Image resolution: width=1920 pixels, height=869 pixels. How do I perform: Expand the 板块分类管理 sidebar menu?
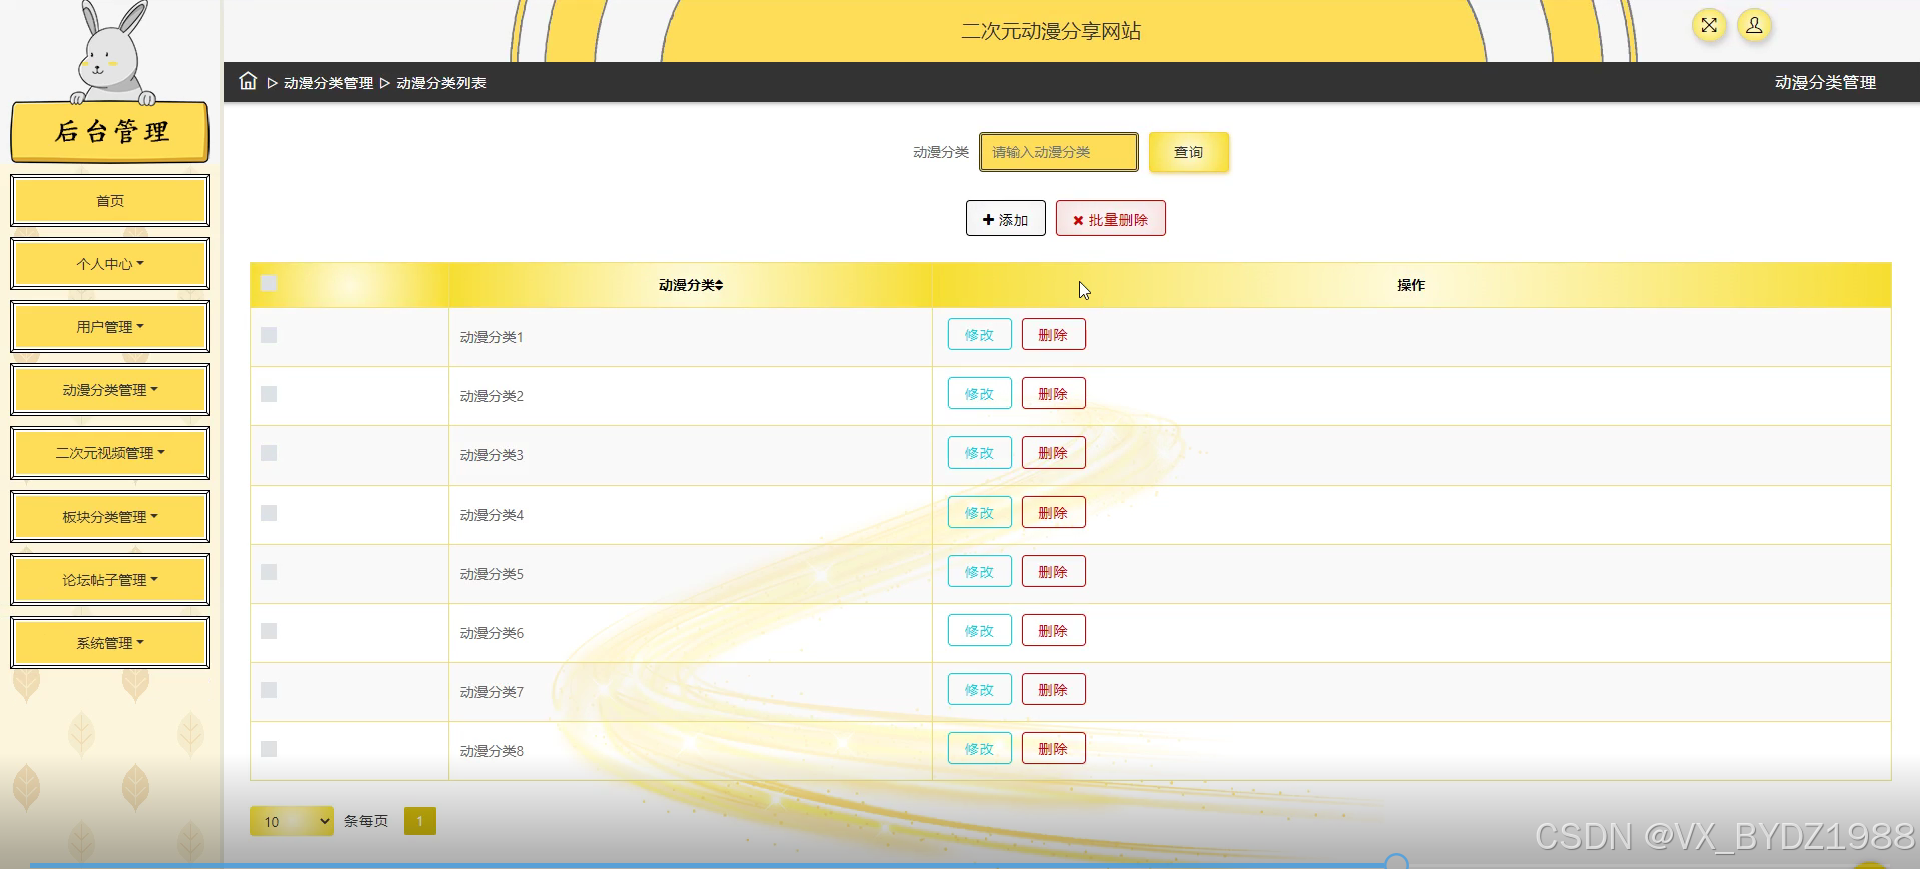pos(110,517)
